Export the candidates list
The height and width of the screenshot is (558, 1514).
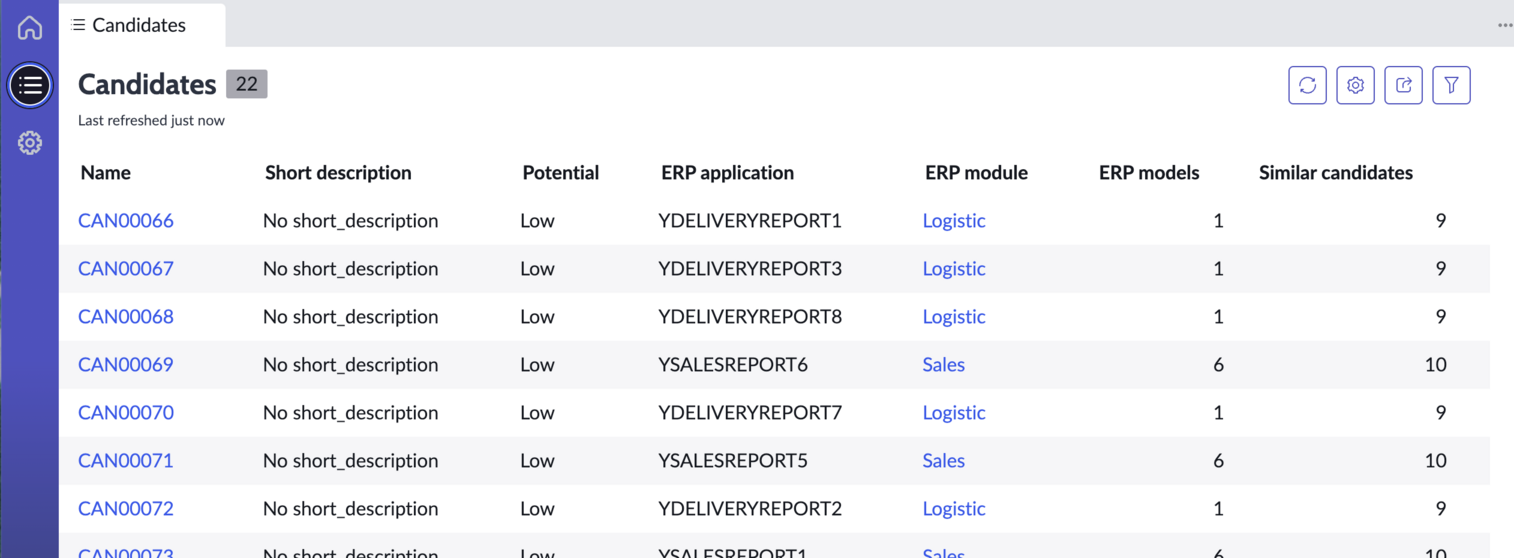pos(1403,85)
